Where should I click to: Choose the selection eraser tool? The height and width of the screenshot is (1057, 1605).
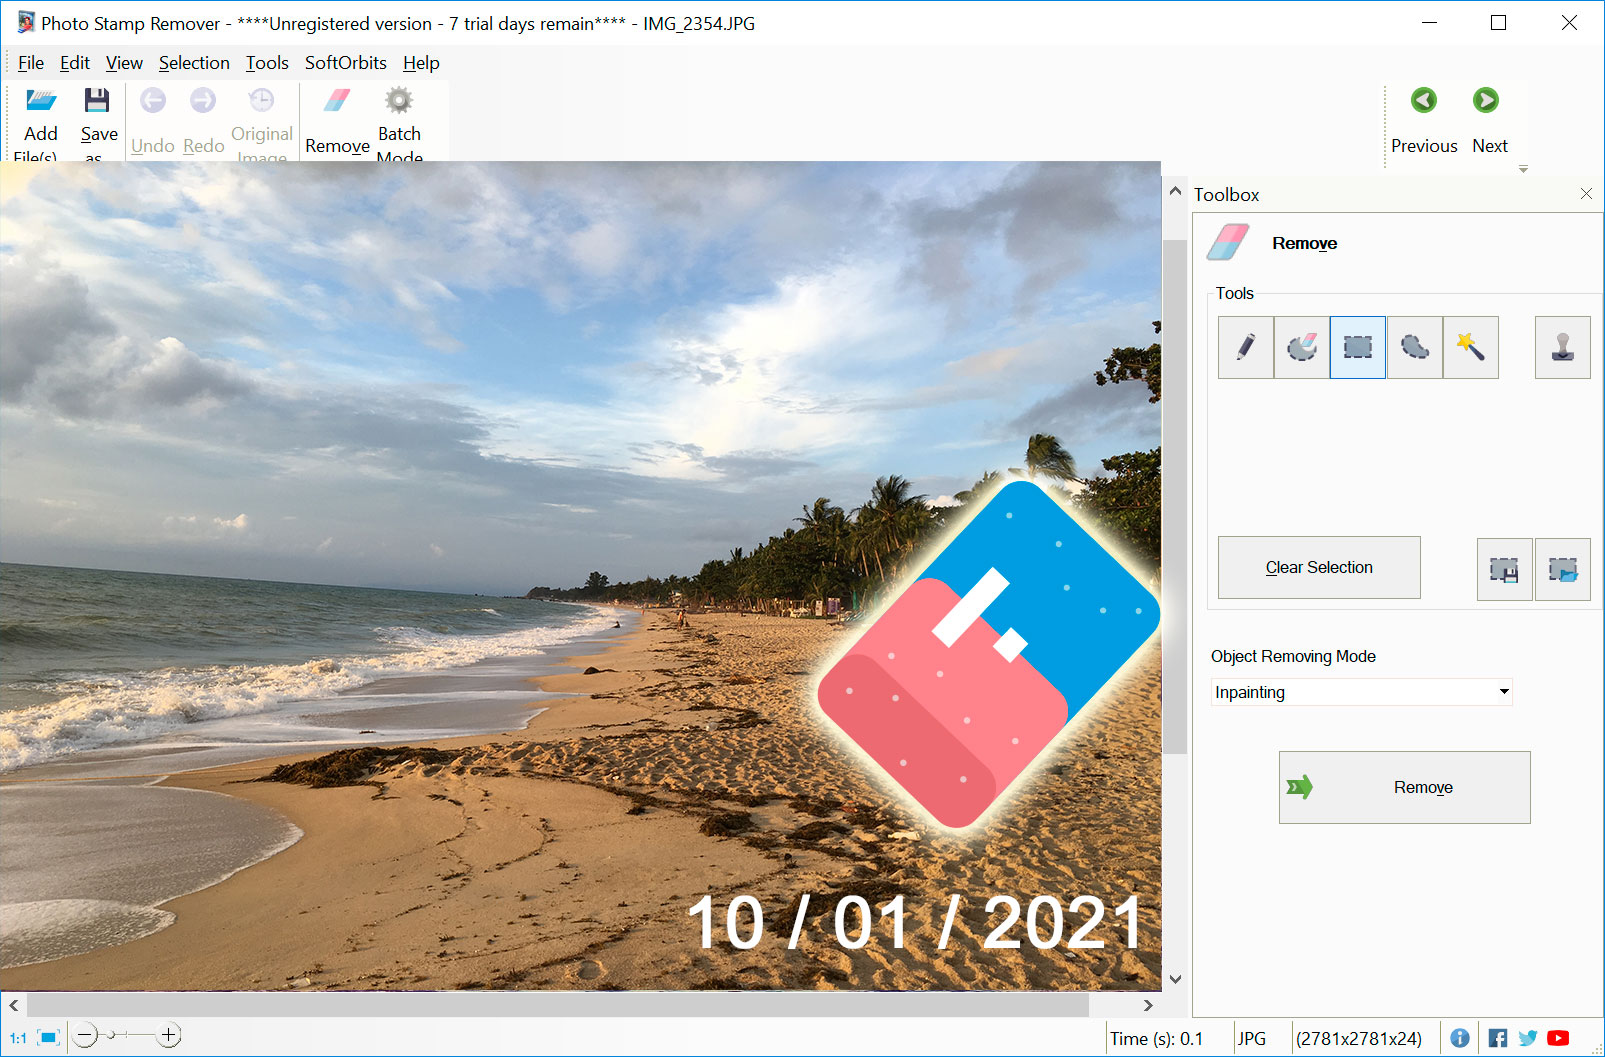point(1301,347)
